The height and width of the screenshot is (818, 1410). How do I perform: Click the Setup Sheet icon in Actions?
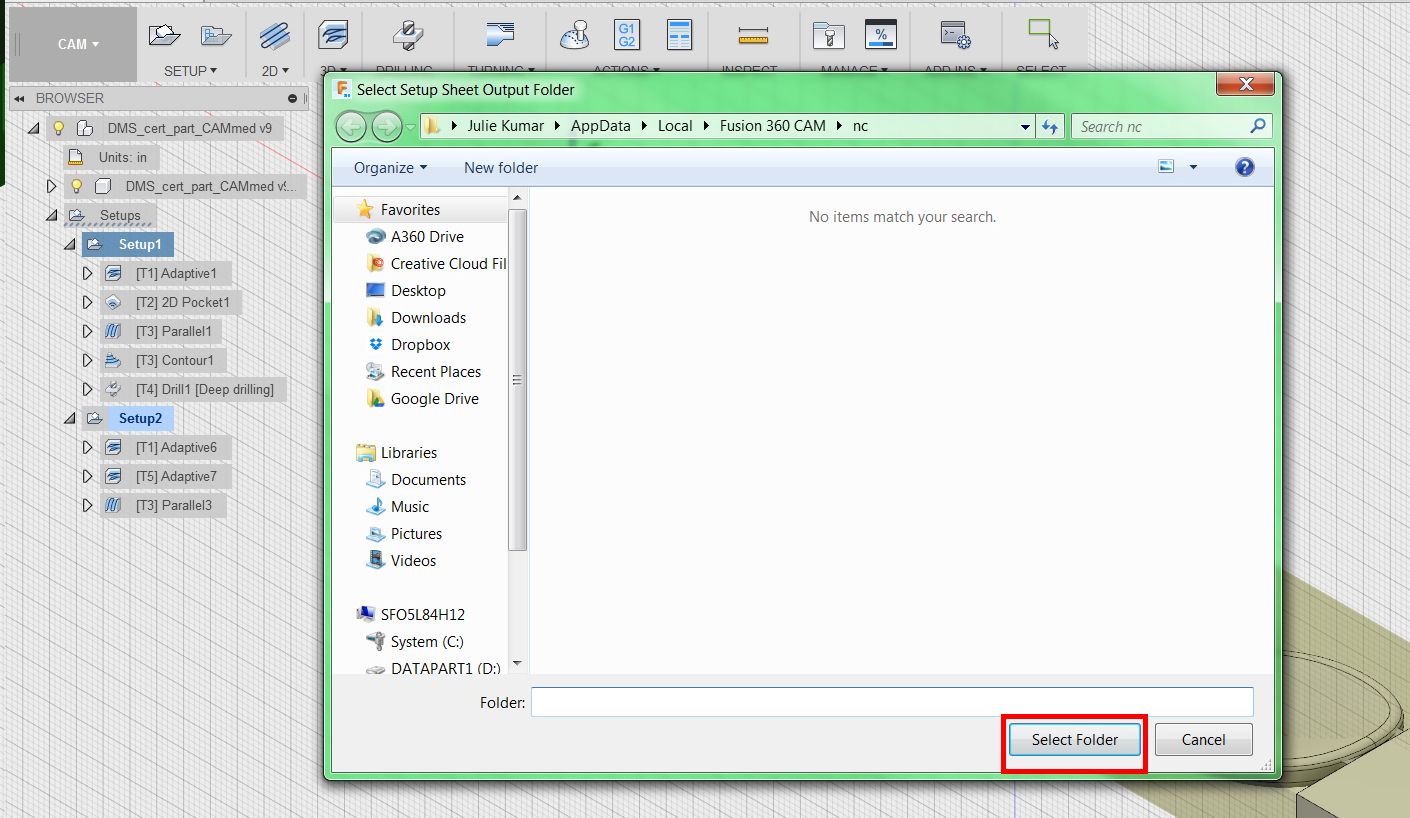(x=680, y=35)
